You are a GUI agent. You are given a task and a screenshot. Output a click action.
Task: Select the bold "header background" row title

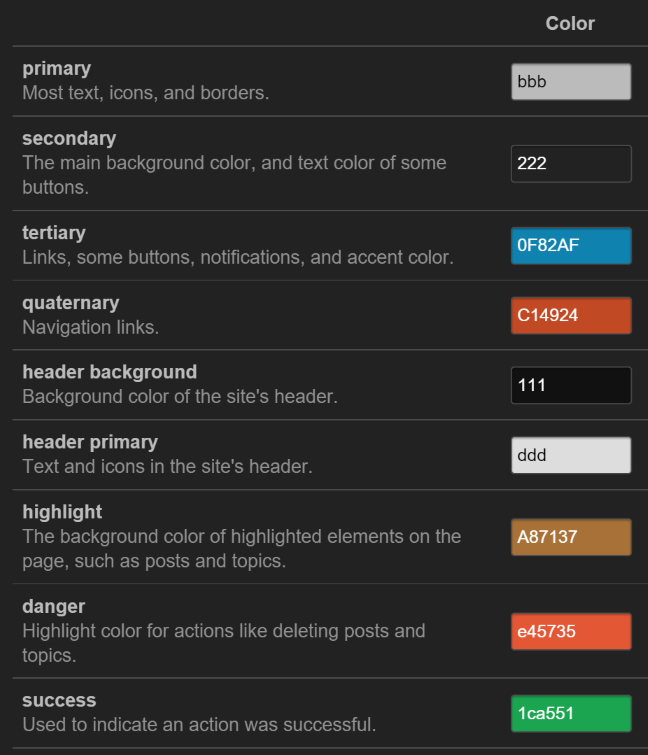point(109,372)
